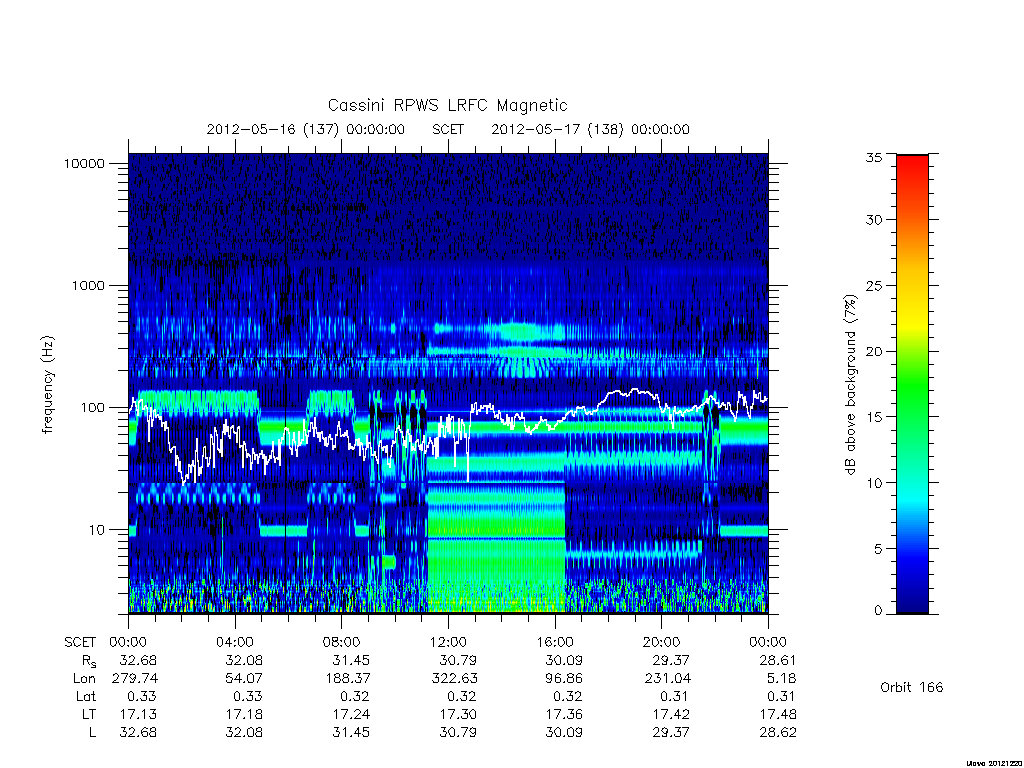This screenshot has width=1024, height=768.
Task: Click the 04:00 time tick label
Action: pyautogui.click(x=234, y=643)
